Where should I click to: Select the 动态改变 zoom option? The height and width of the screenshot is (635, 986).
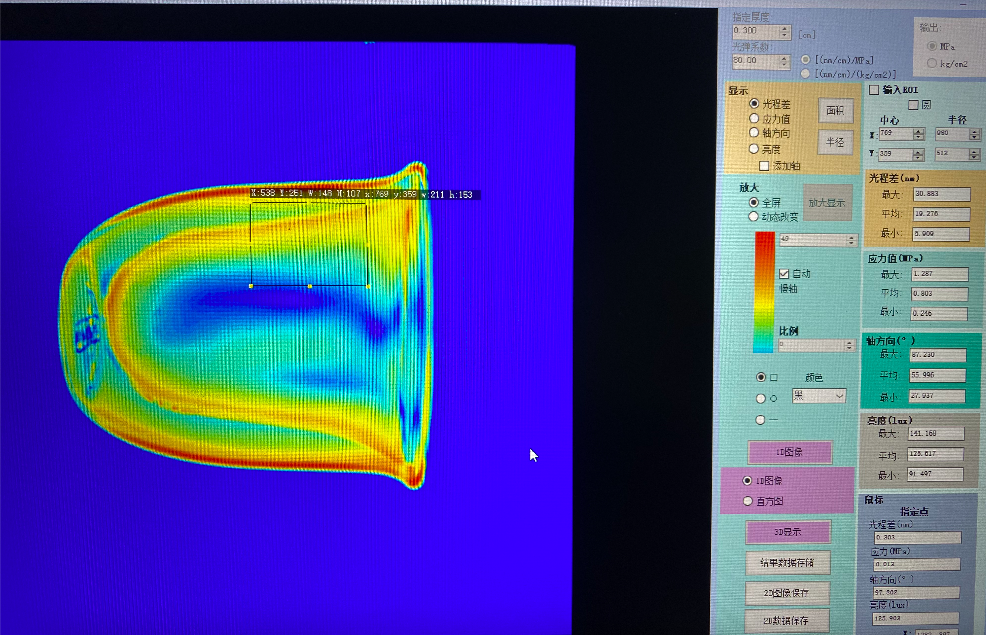pos(754,216)
